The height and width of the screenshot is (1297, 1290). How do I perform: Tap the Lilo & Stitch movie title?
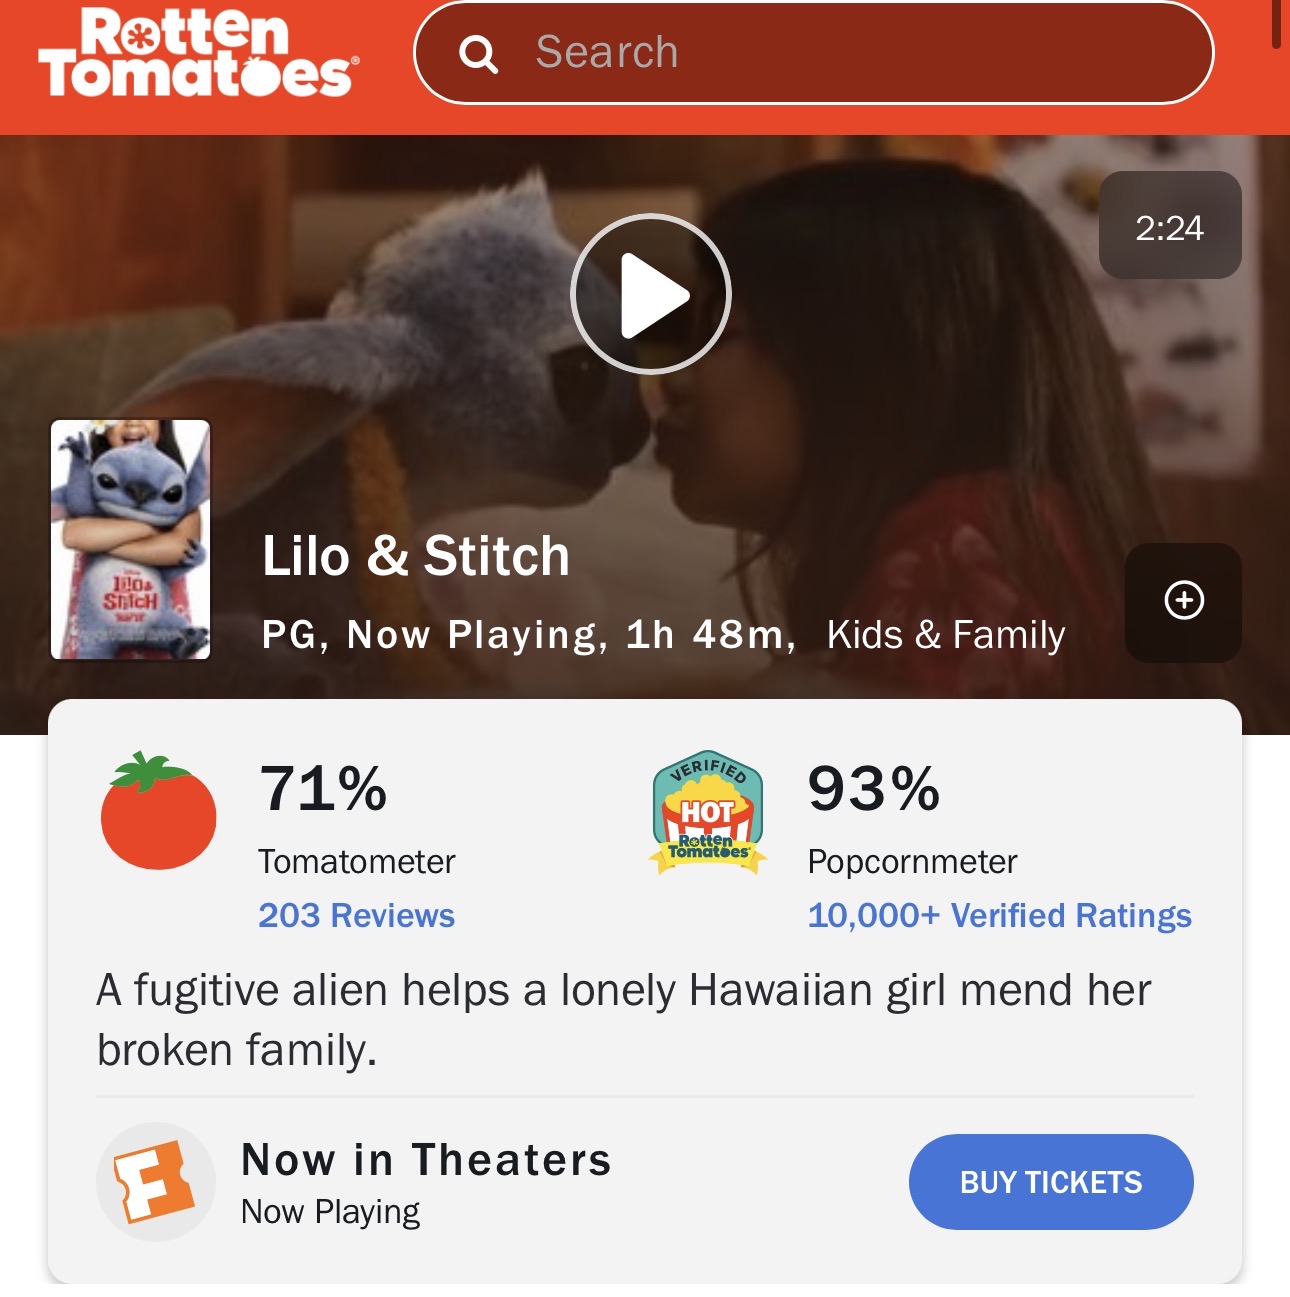tap(416, 556)
